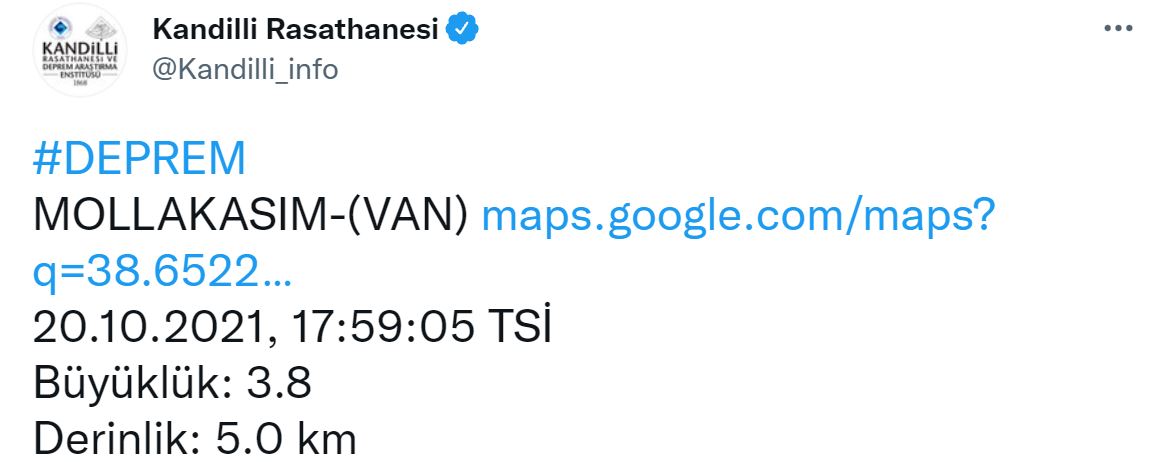
Task: Click the blue verified checkmark badge
Action: [x=462, y=30]
